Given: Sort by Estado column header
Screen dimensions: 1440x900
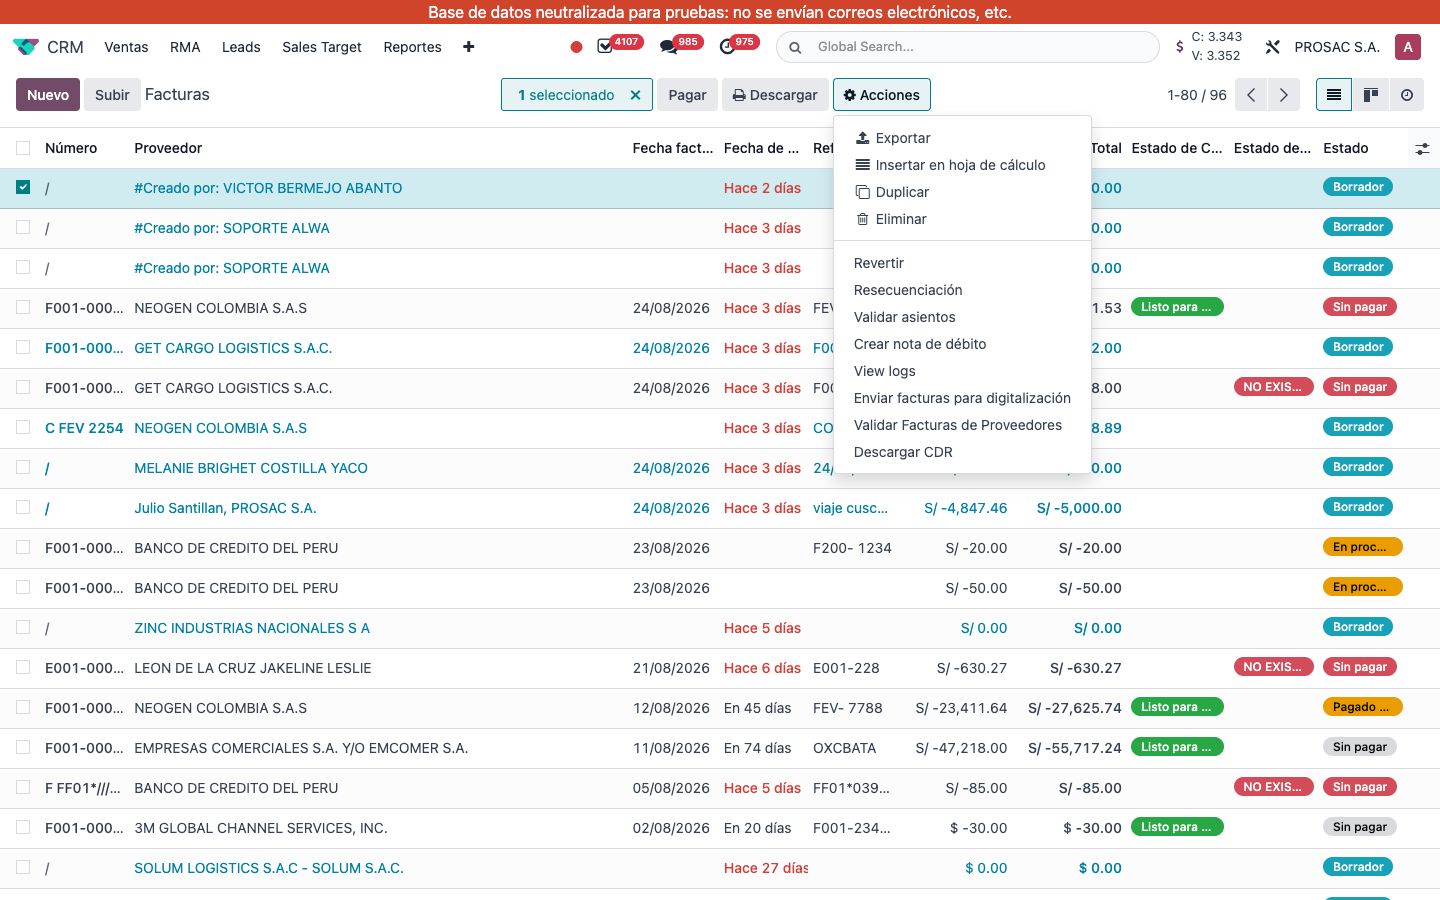Looking at the screenshot, I should (x=1346, y=148).
